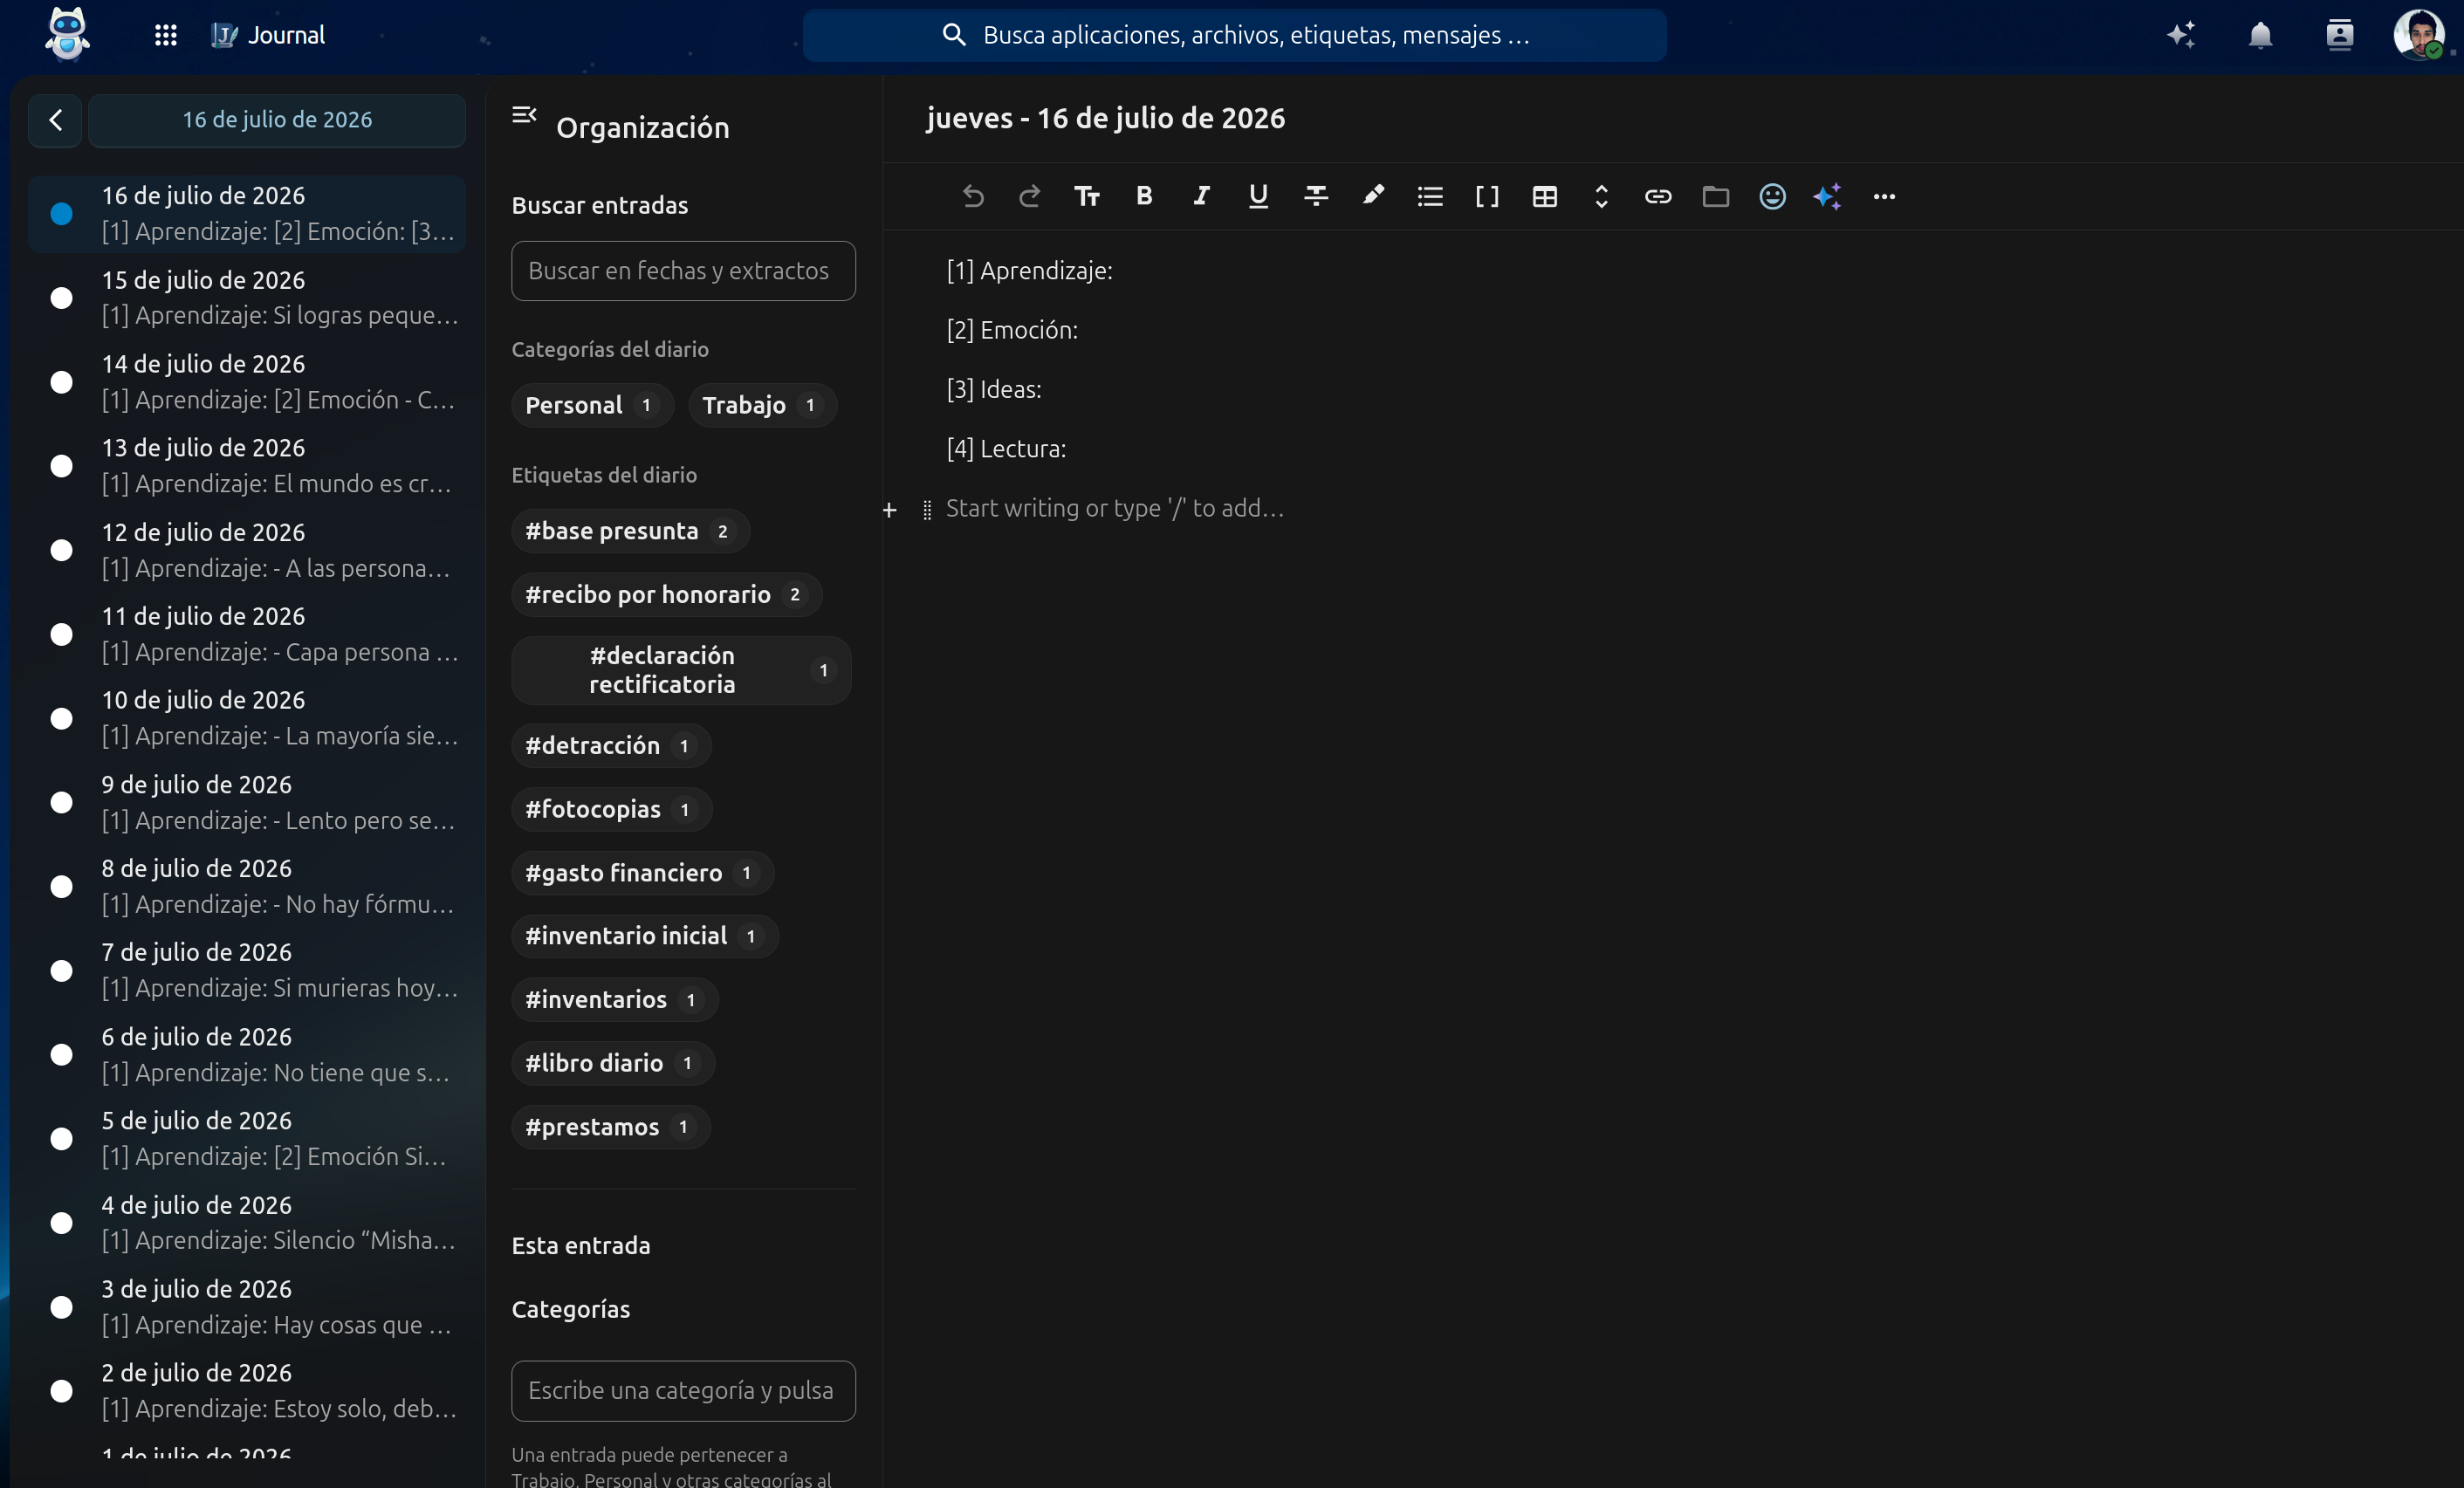Open the 2 de julio de 2026 entry
The image size is (2464, 1488).
pos(247,1390)
